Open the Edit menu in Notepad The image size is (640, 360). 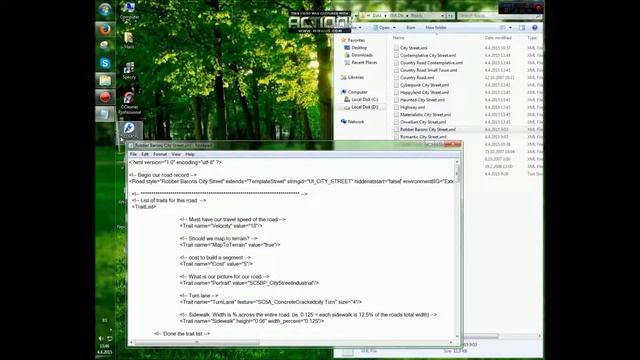pos(145,154)
